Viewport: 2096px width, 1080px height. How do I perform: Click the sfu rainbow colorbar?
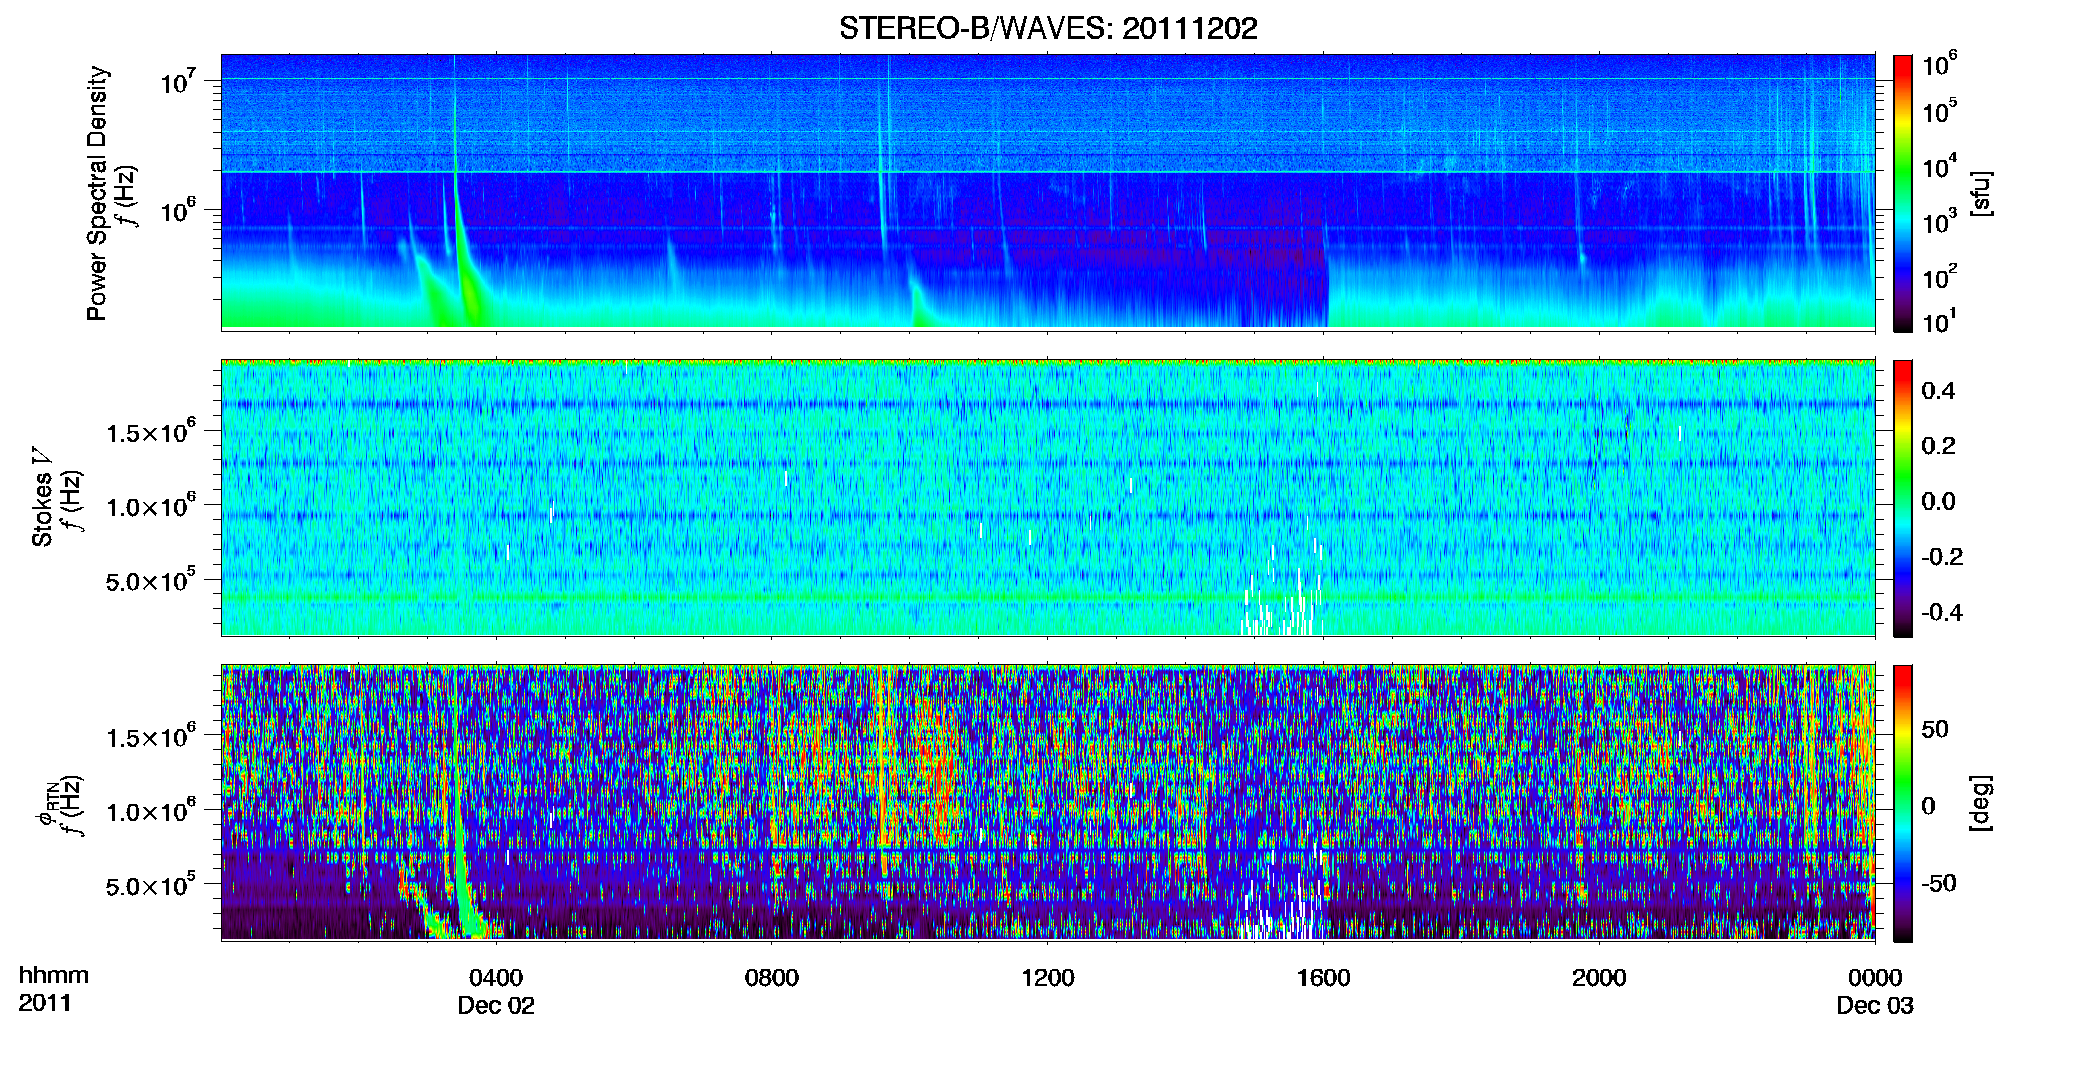pyautogui.click(x=1903, y=192)
